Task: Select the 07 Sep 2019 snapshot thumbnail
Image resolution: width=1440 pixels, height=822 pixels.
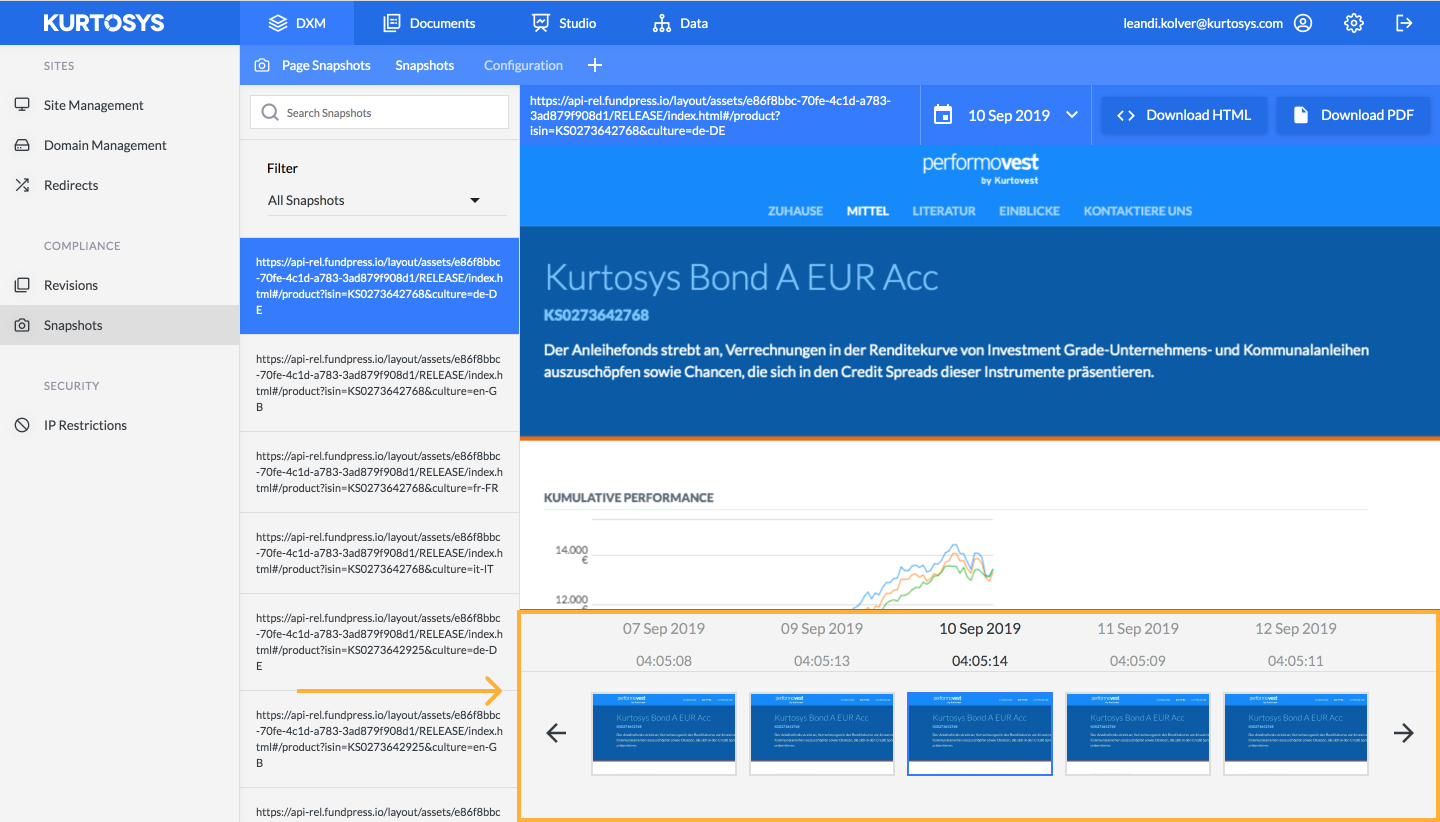Action: (x=664, y=733)
